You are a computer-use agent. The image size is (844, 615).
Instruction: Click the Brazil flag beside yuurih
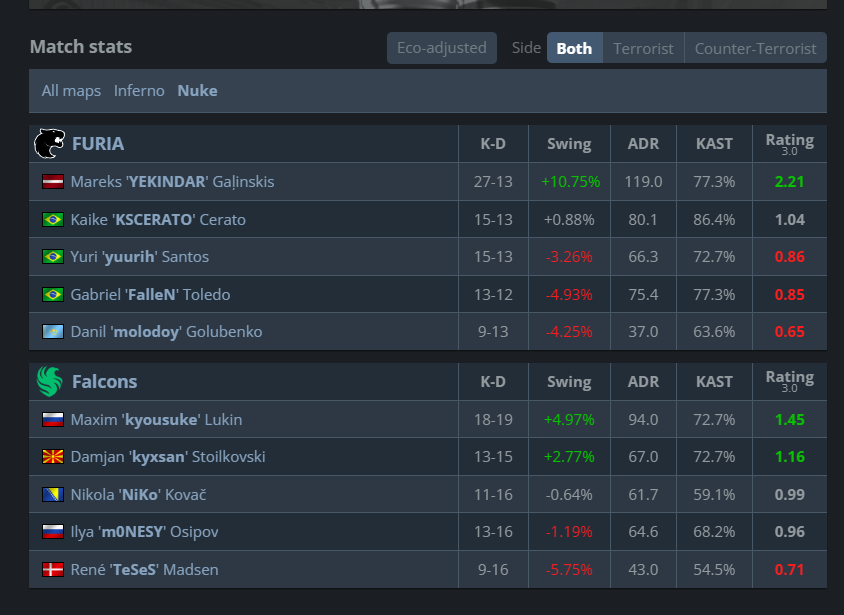pos(53,257)
